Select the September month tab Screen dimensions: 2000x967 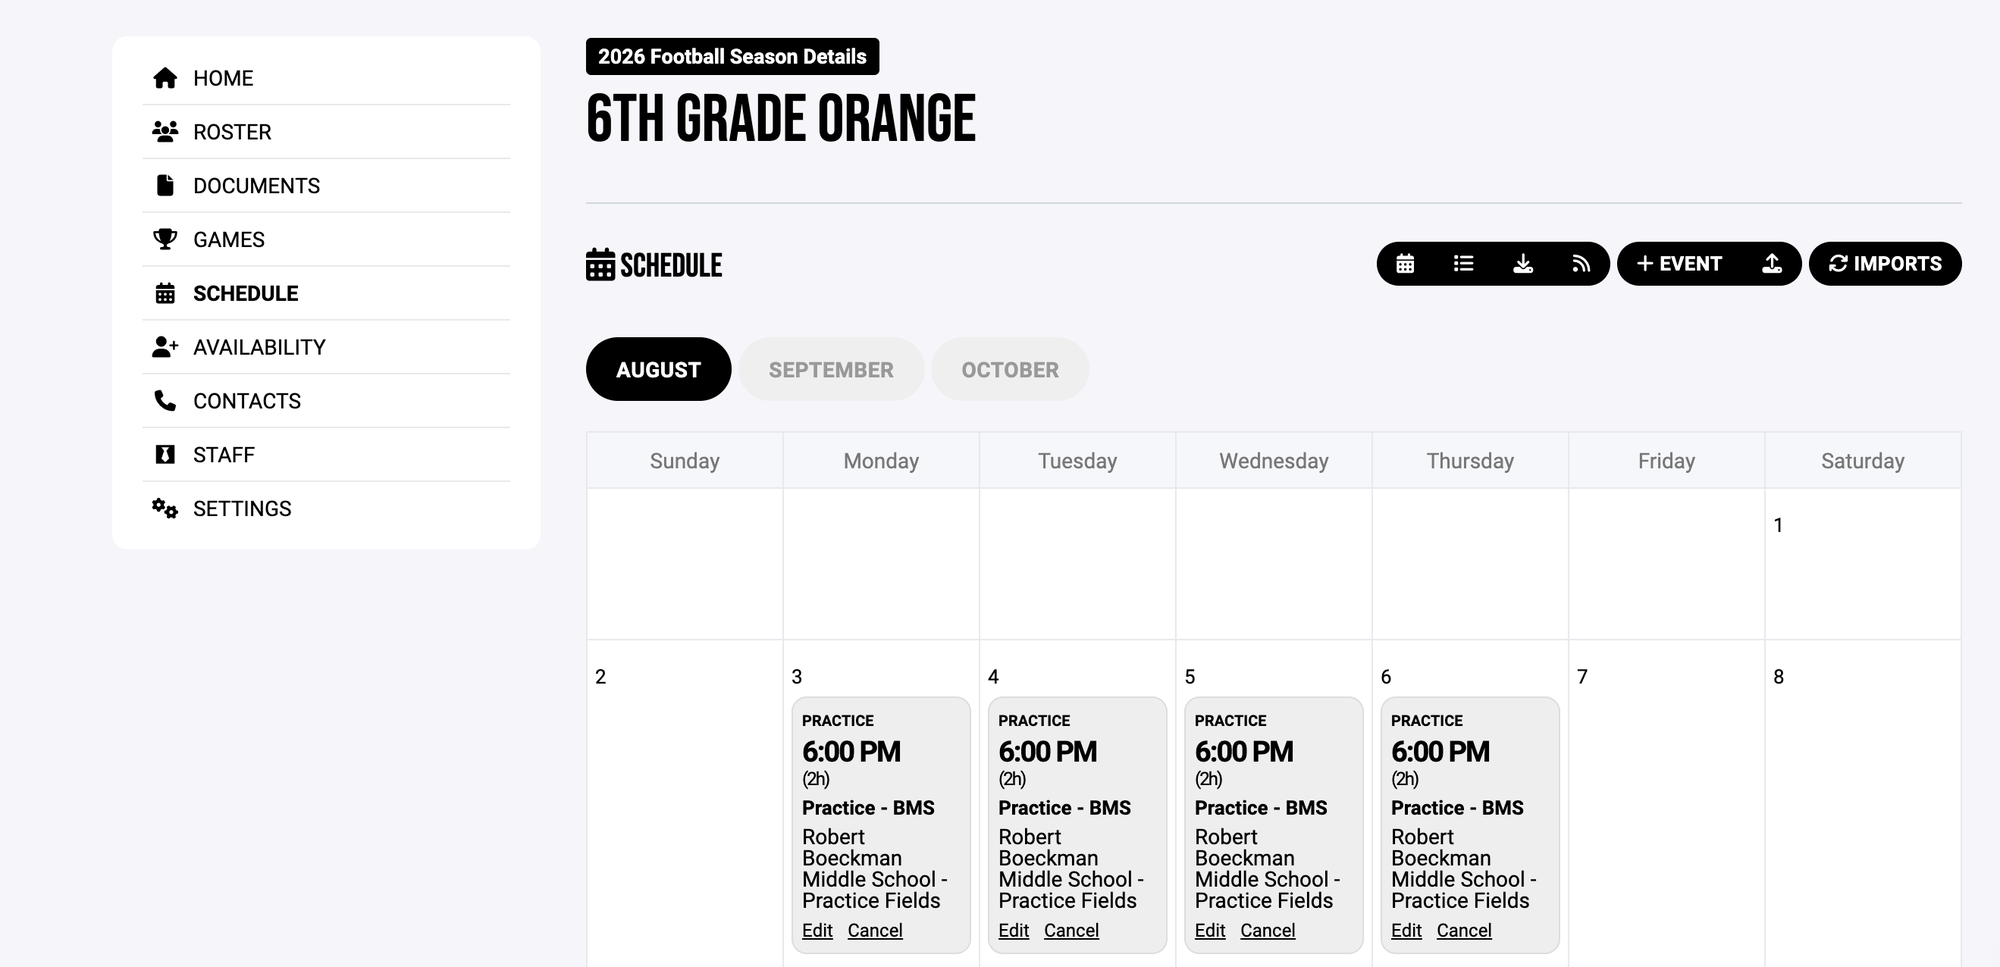tap(831, 370)
